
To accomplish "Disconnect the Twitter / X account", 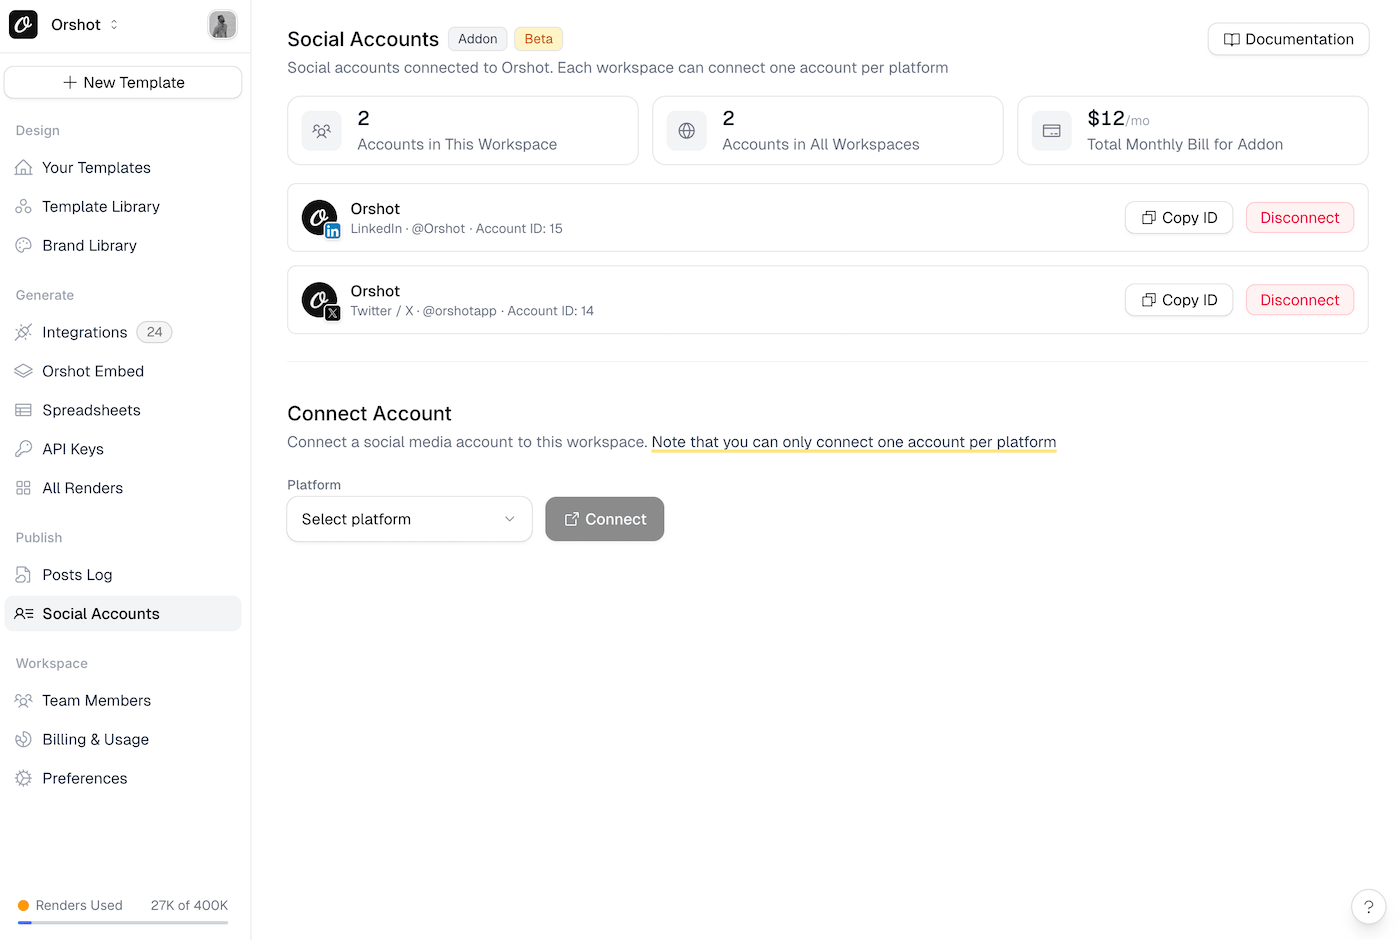I will click(1299, 300).
